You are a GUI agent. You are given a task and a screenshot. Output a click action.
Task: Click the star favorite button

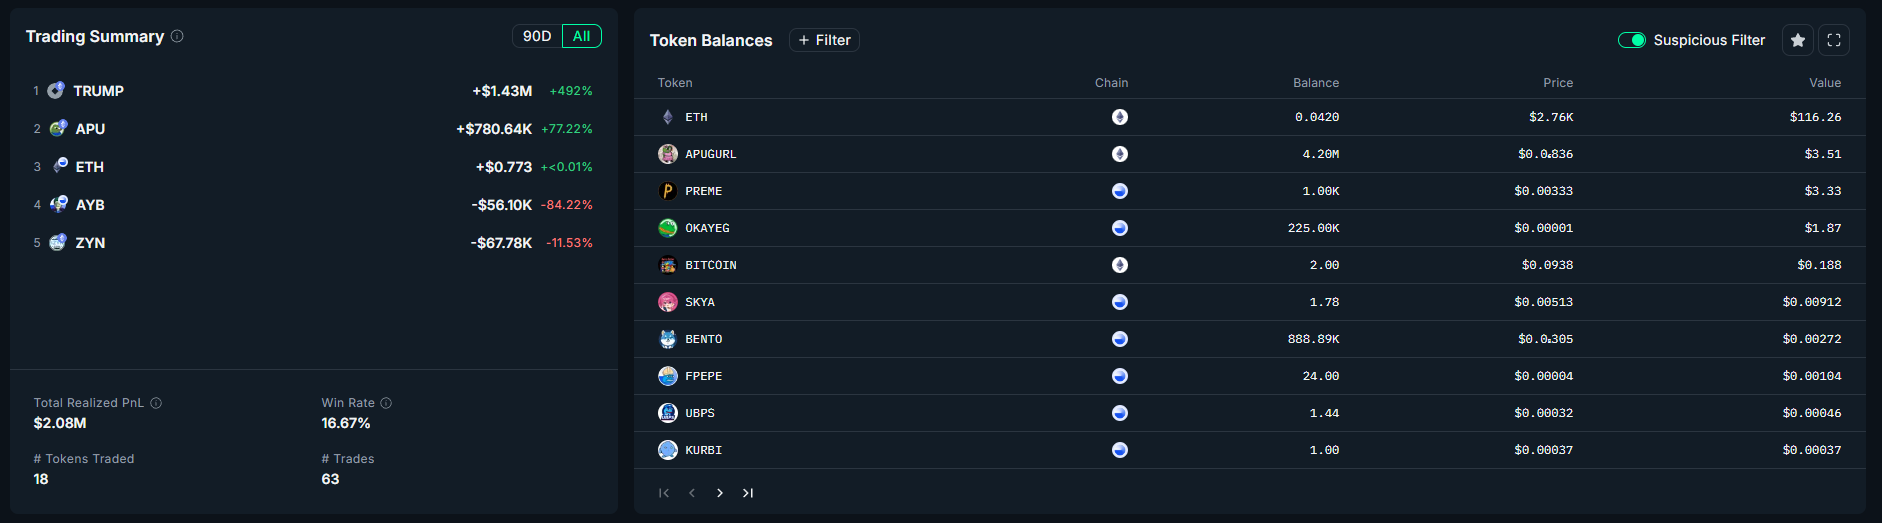click(1798, 40)
